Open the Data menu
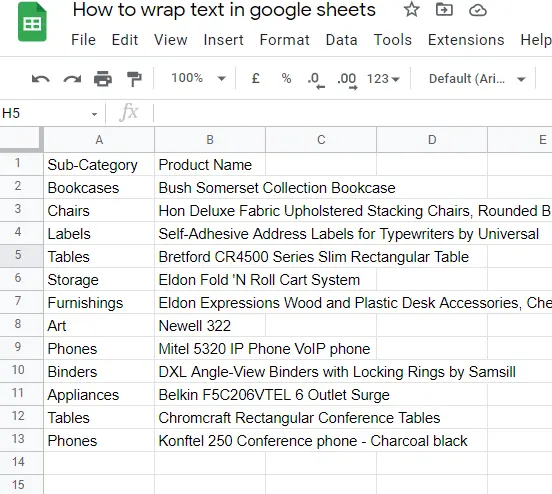The image size is (552, 494). 341,40
